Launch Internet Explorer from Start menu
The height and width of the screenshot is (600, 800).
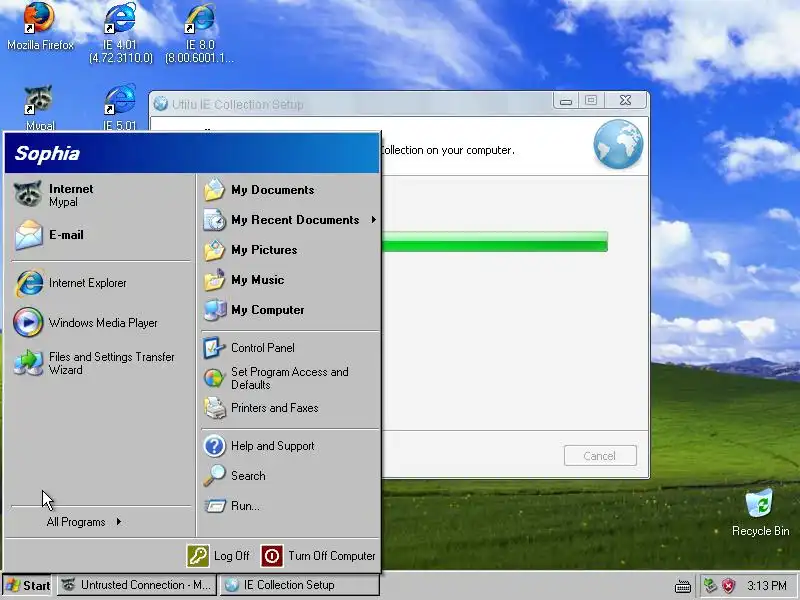101,283
